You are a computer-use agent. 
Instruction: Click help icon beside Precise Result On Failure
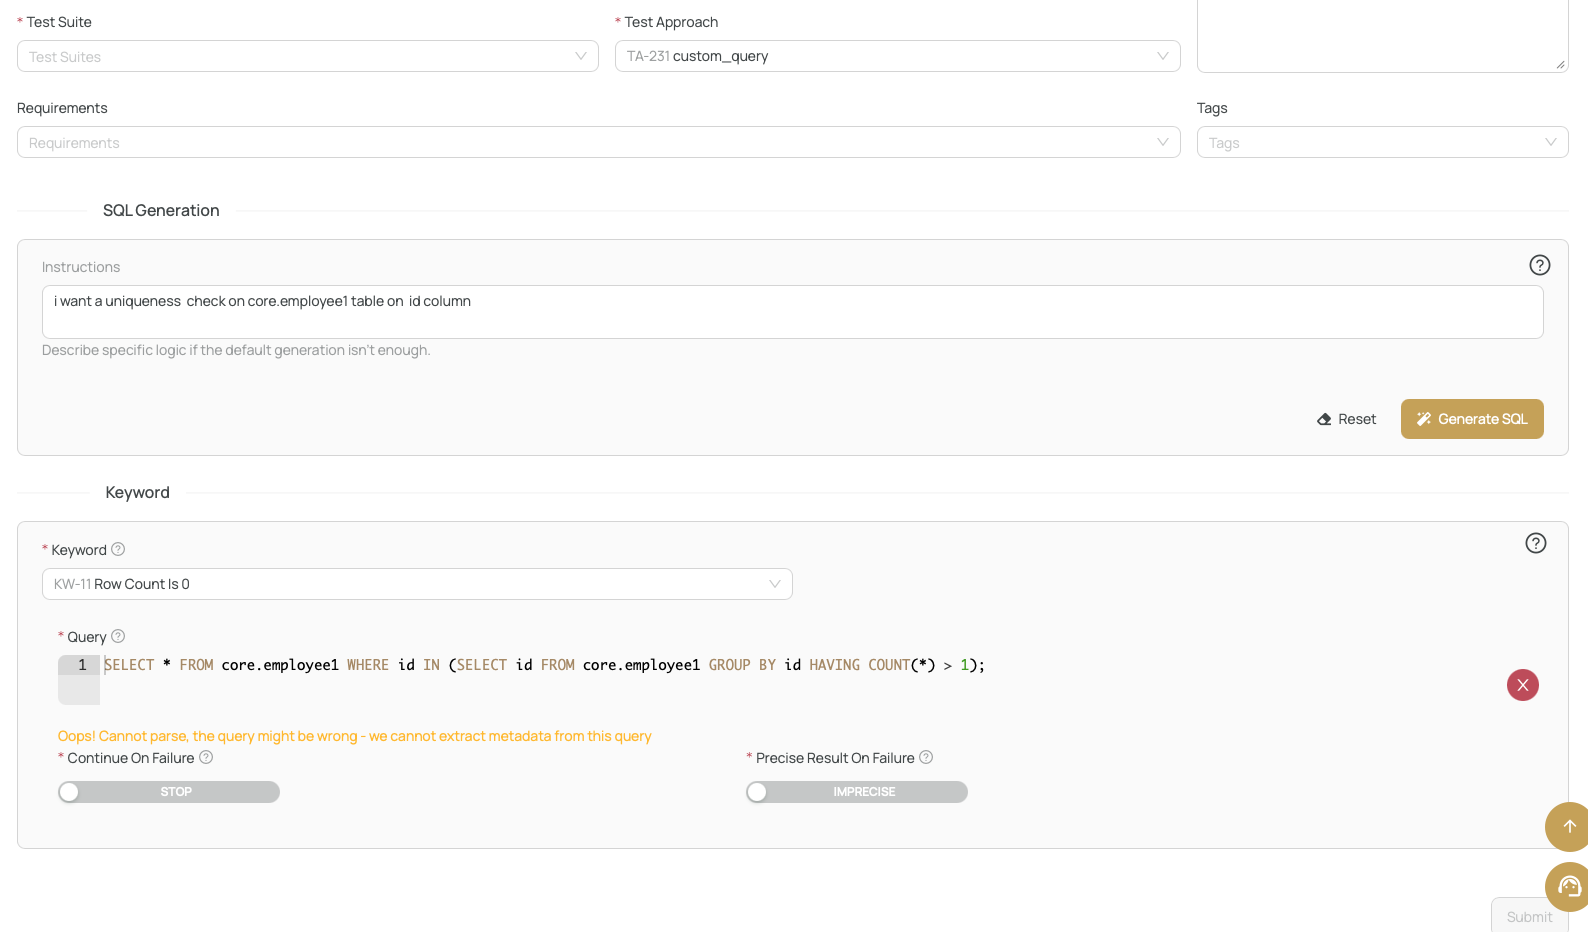click(926, 757)
